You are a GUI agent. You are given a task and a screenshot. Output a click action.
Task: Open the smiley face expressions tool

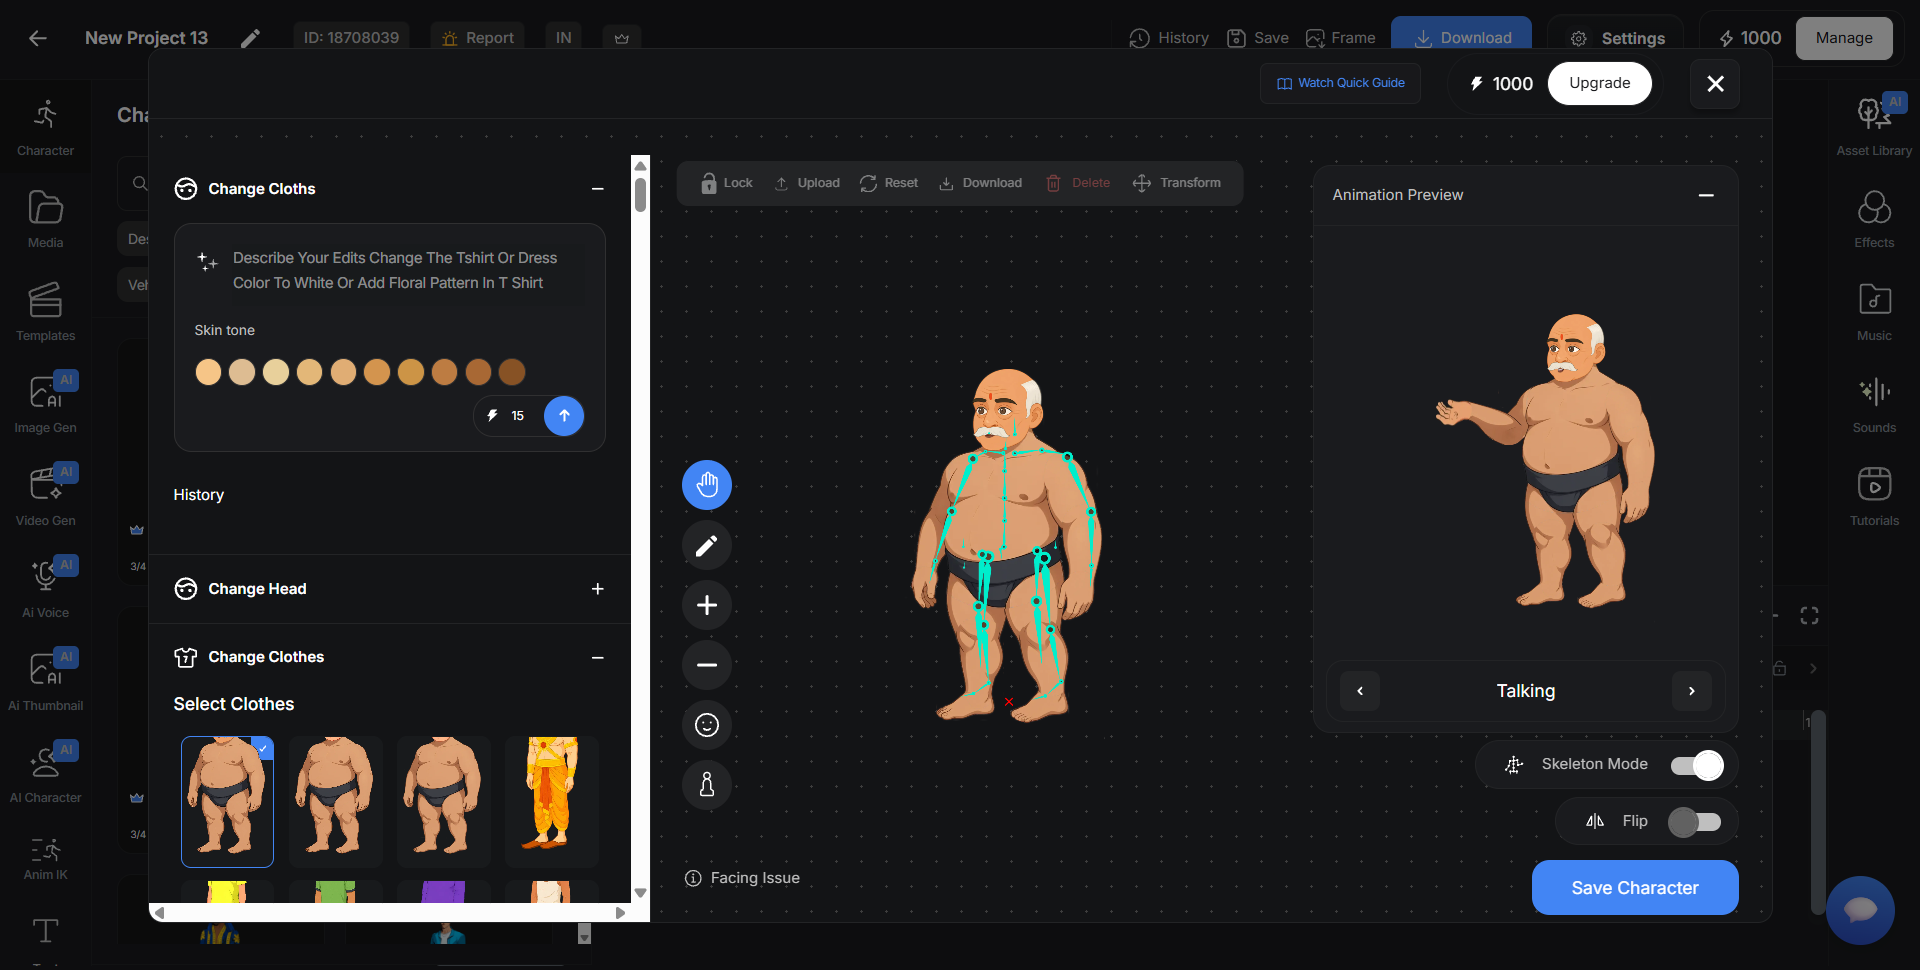[707, 725]
